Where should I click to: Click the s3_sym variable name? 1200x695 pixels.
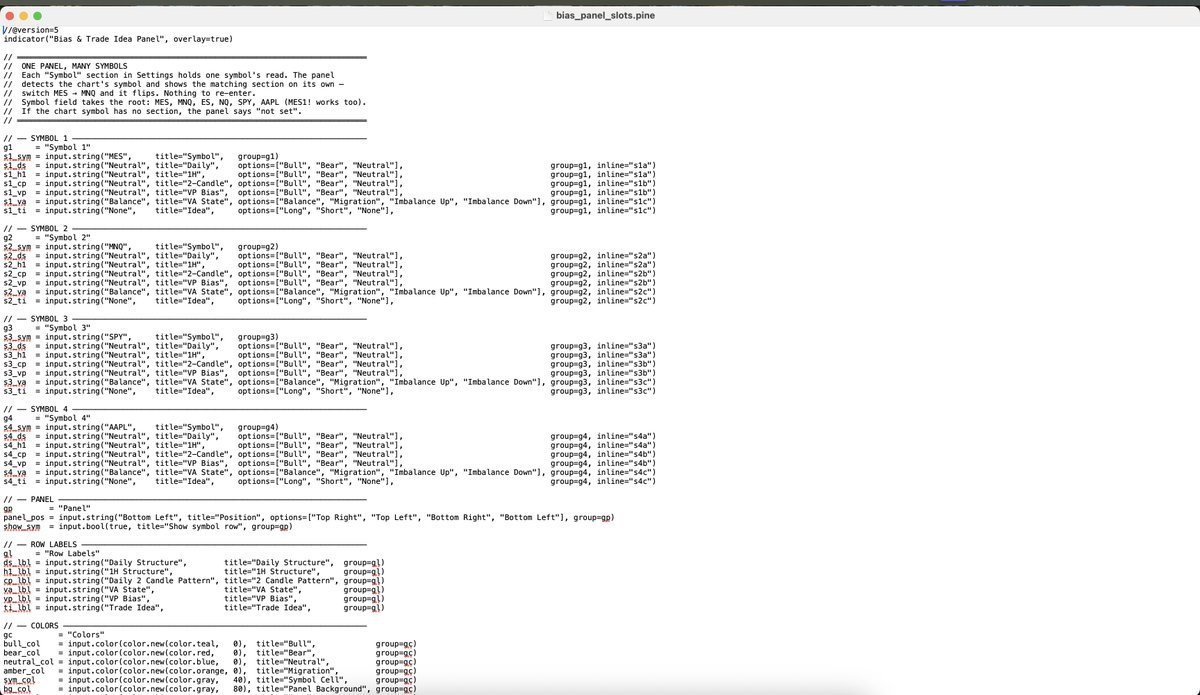pos(18,337)
